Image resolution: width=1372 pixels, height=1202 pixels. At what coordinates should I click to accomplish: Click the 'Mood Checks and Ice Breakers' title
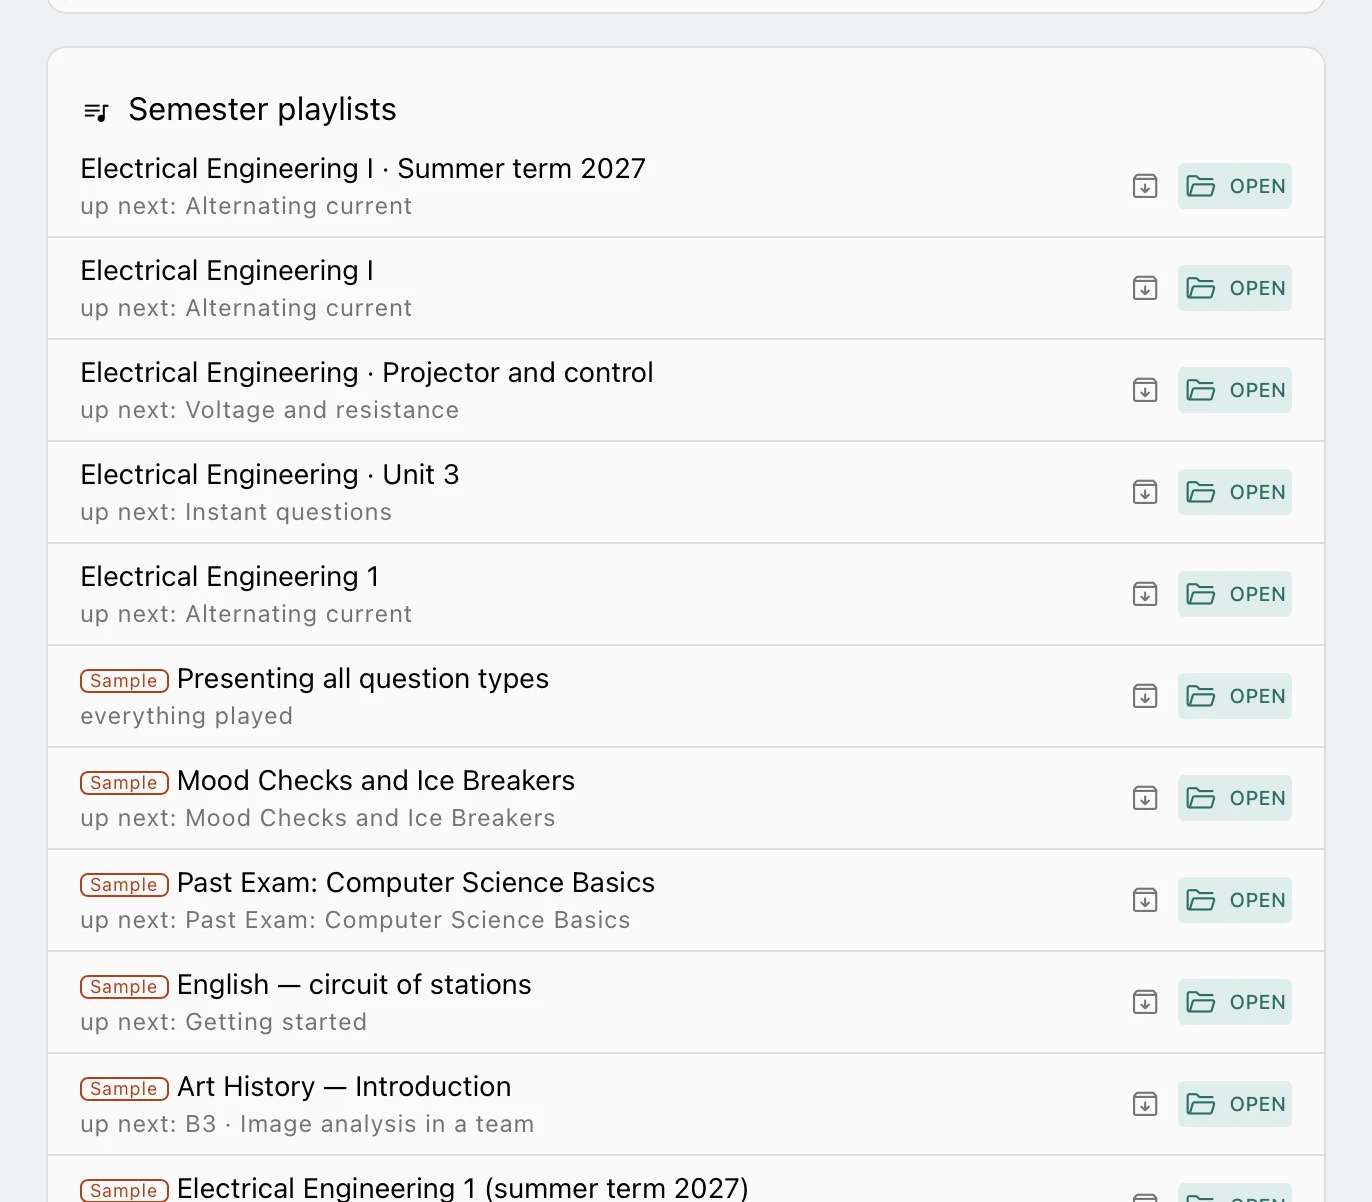tap(376, 780)
